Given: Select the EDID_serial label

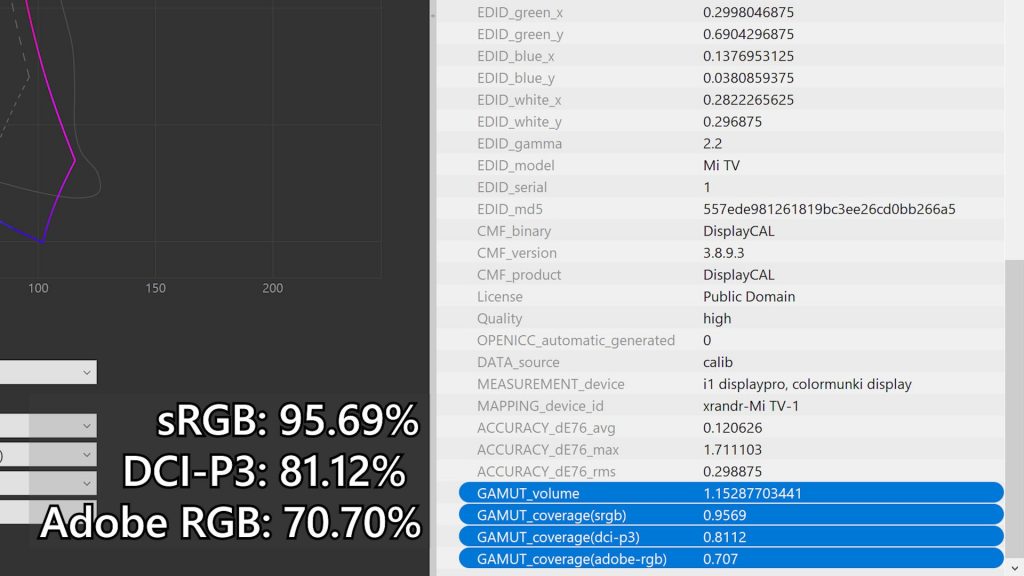Looking at the screenshot, I should 511,187.
